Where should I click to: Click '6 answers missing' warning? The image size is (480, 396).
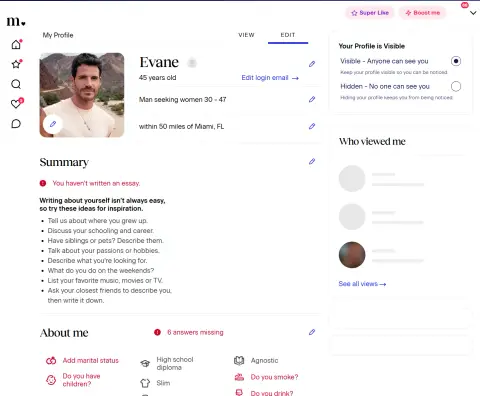click(x=195, y=332)
